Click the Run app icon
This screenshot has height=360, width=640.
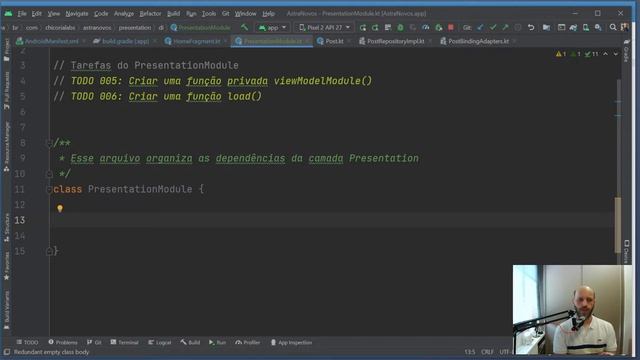(362, 27)
